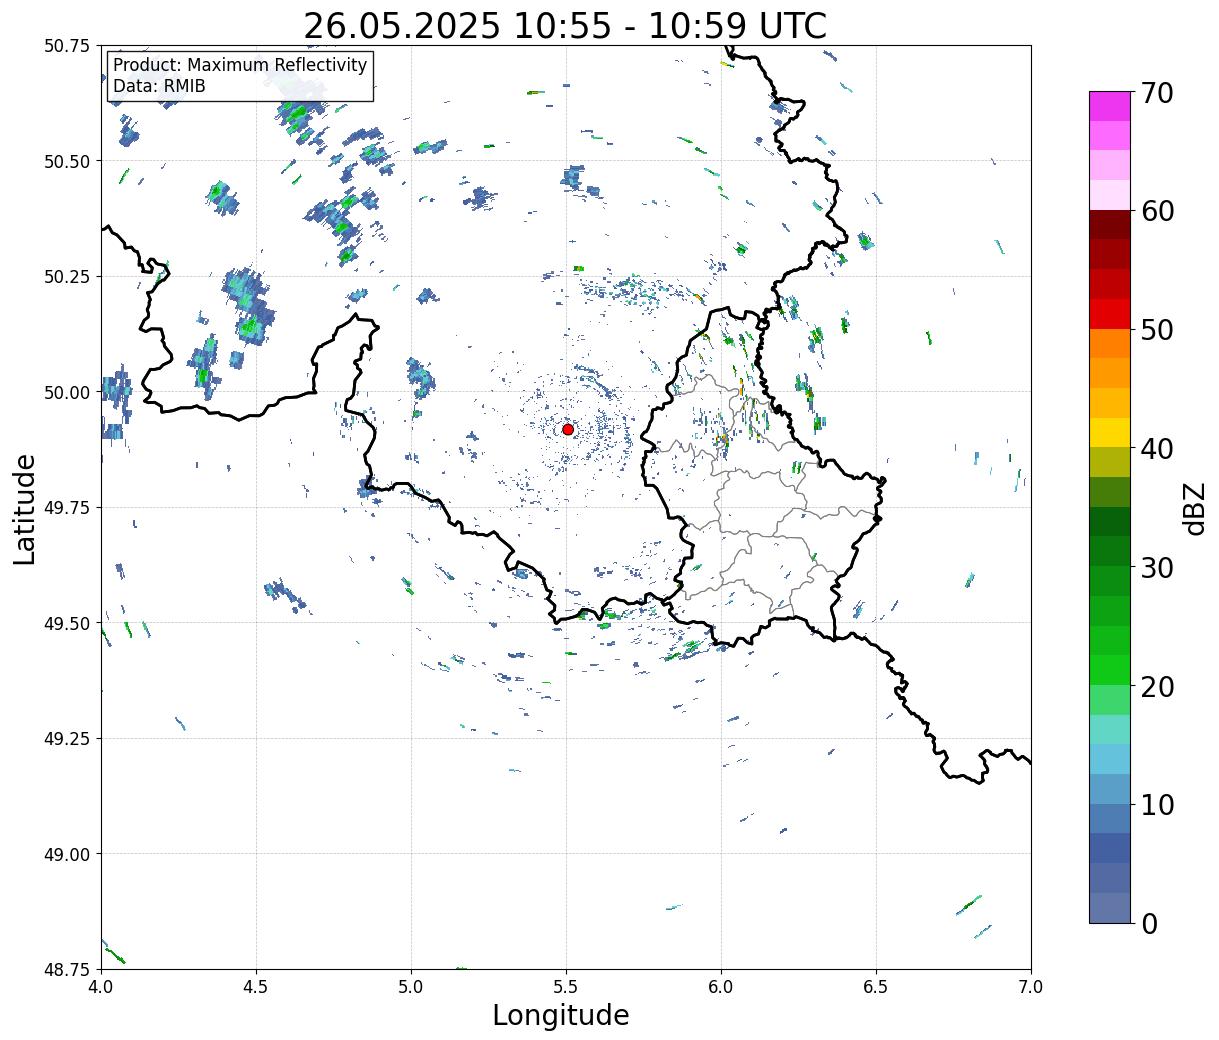This screenshot has width=1219, height=1040.
Task: Click the latitude tick label 49.50
Action: tap(67, 623)
